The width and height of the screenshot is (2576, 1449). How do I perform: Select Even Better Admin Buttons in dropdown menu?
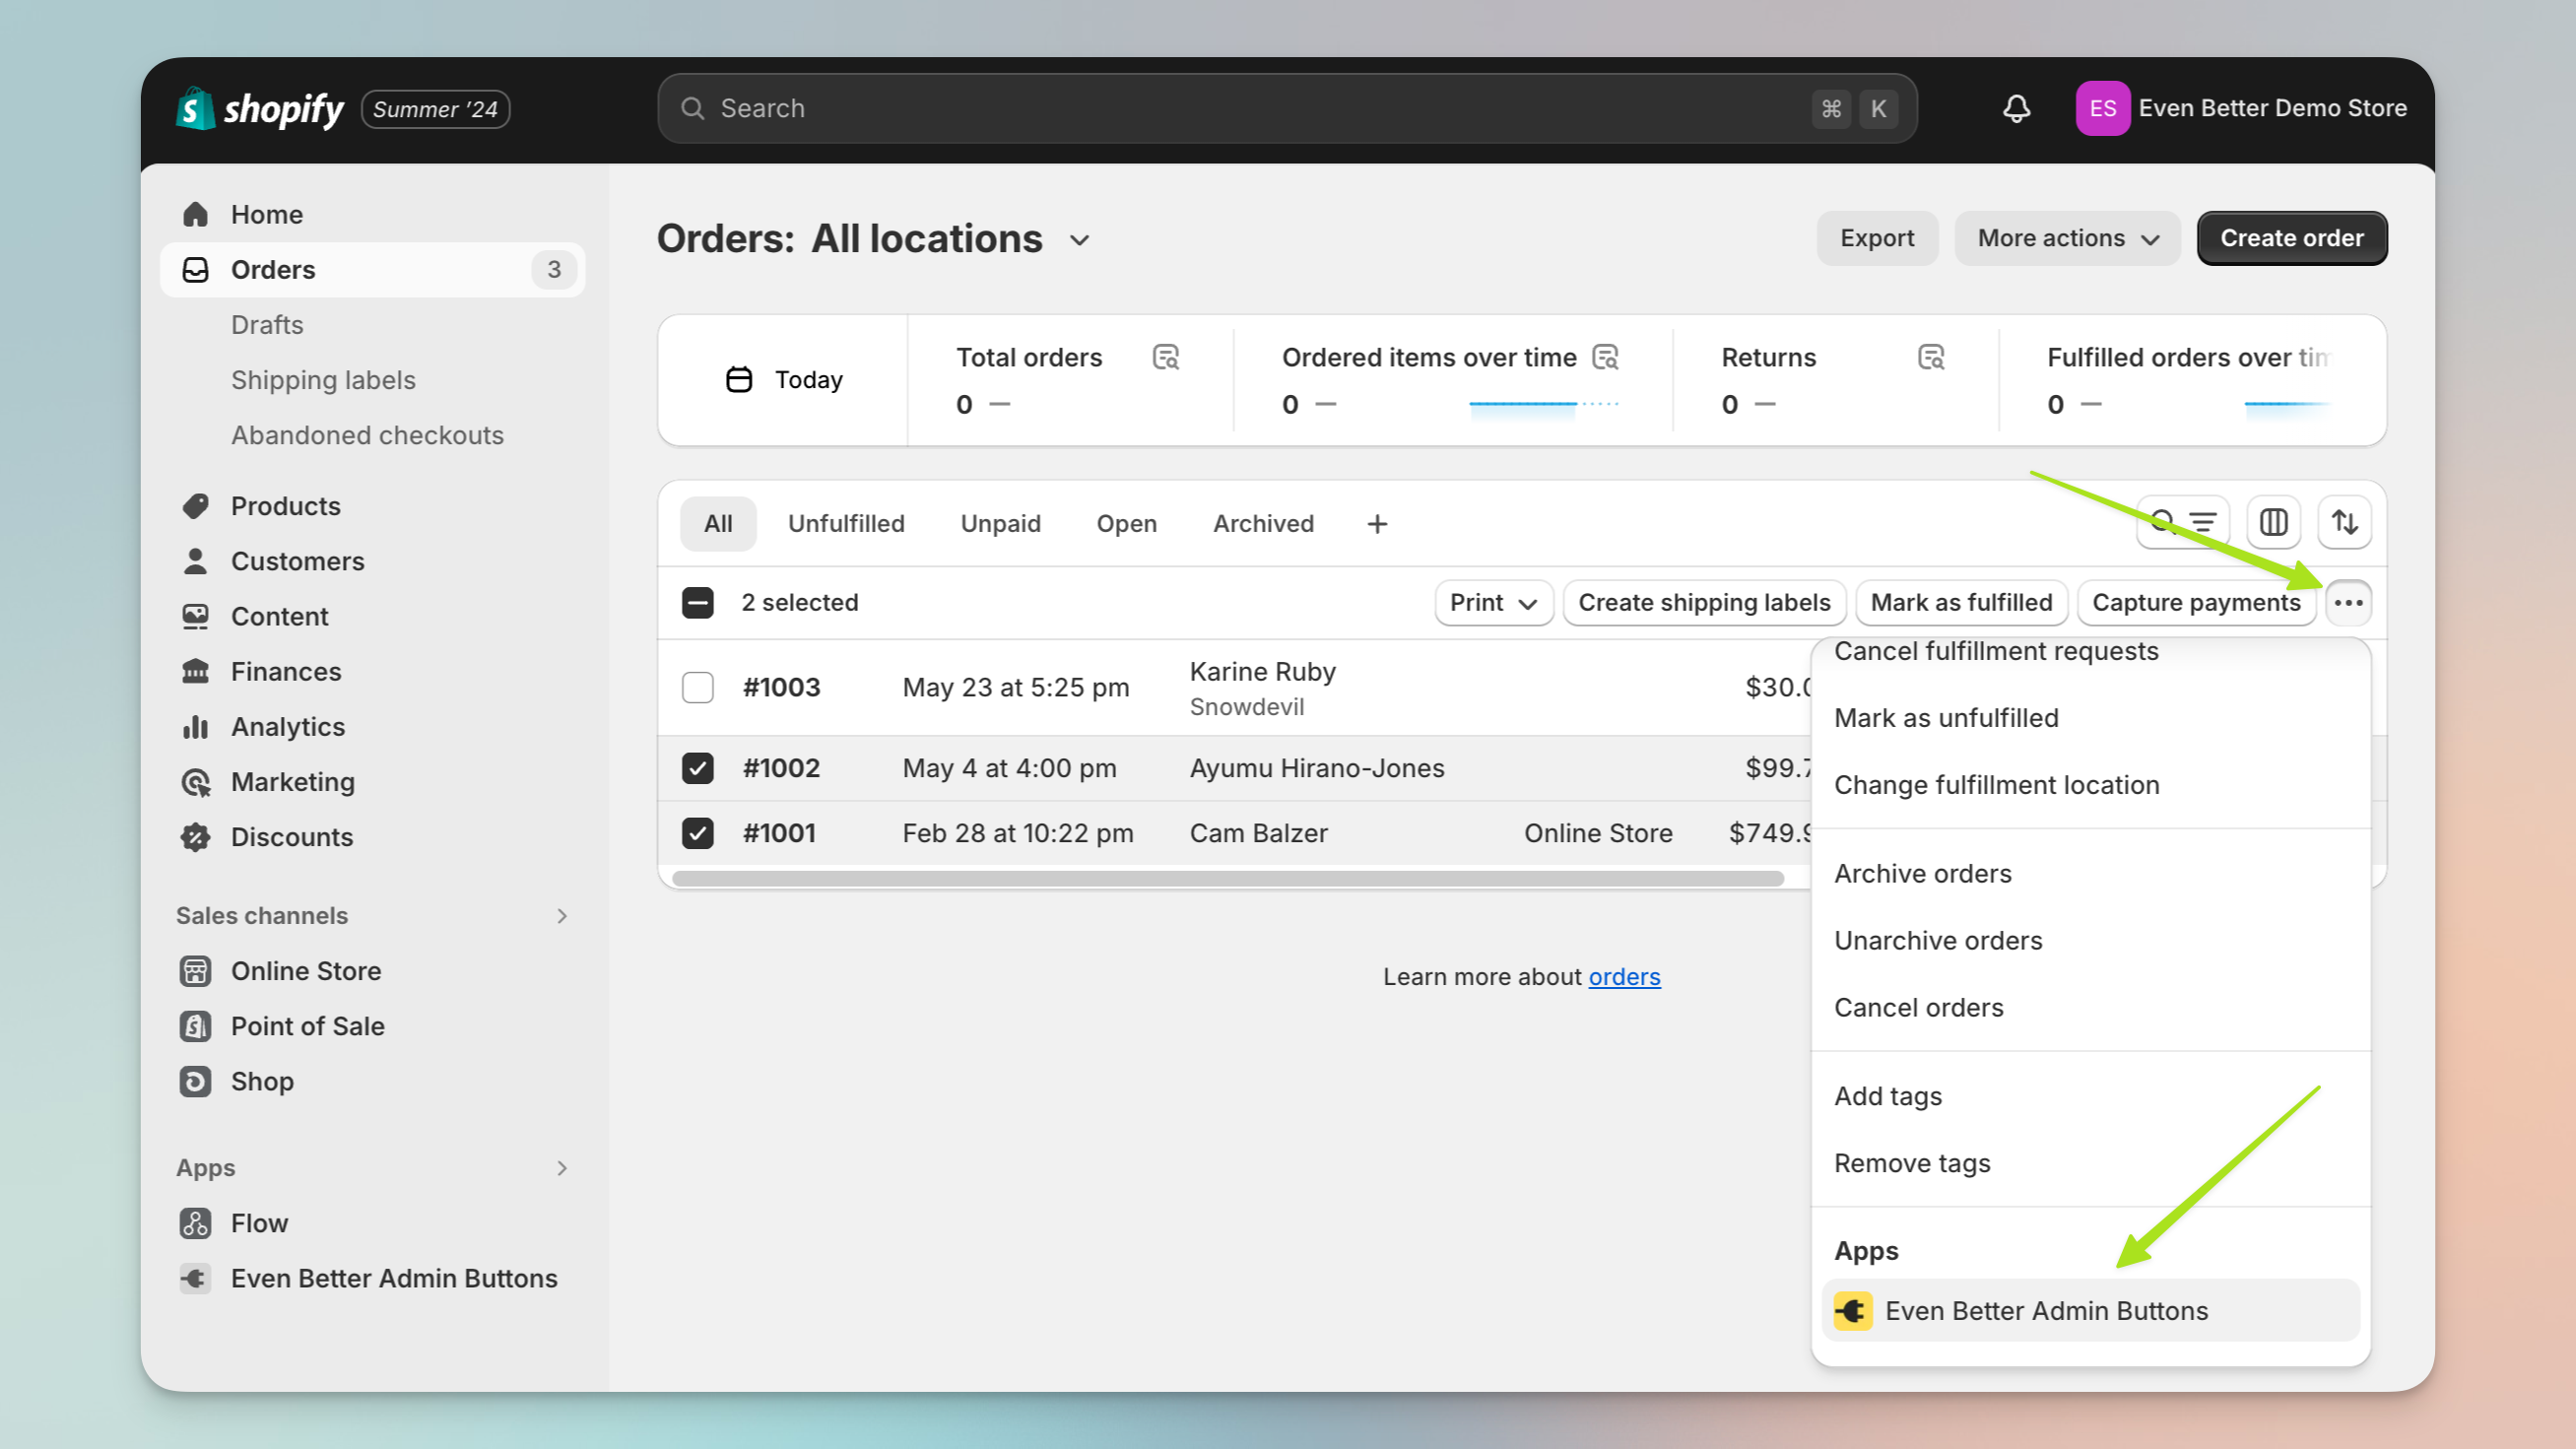2090,1310
